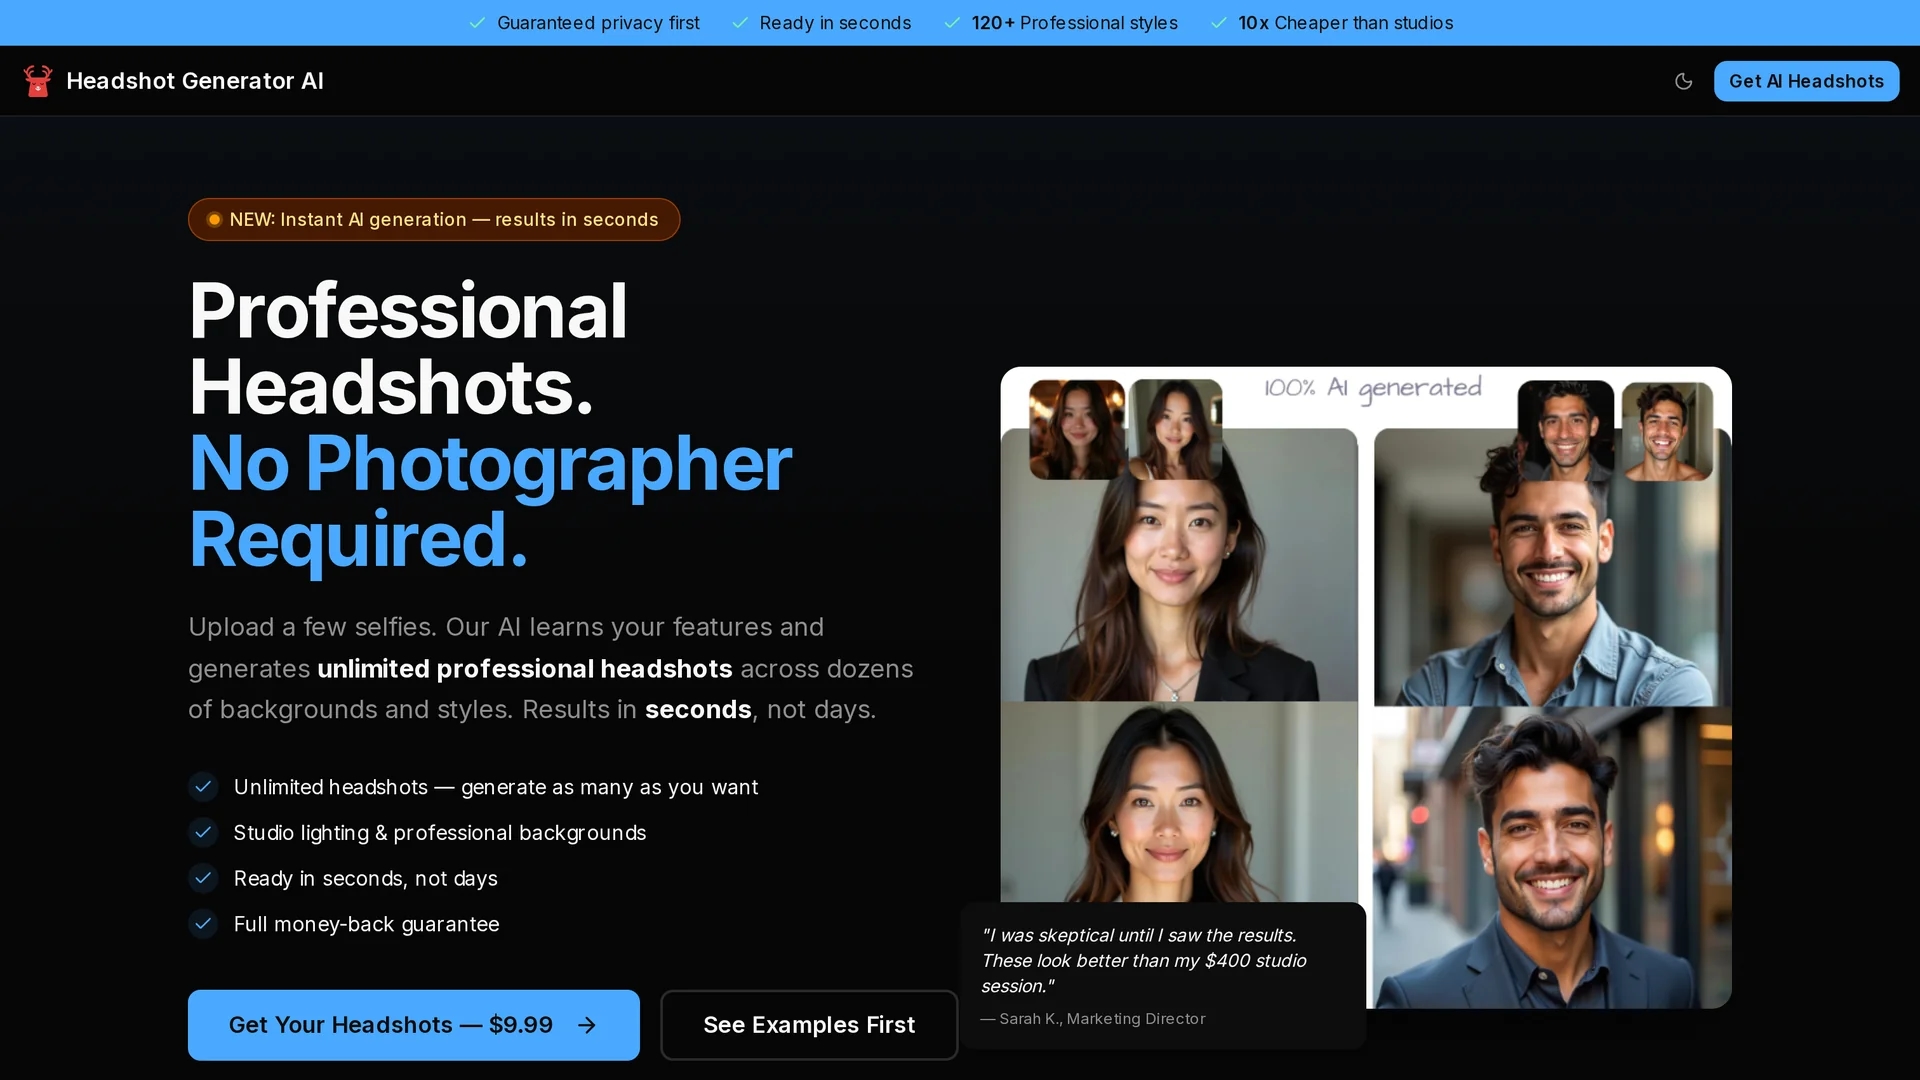Click check icon beside Full money-back guarantee
1920x1080 pixels.
coord(203,924)
